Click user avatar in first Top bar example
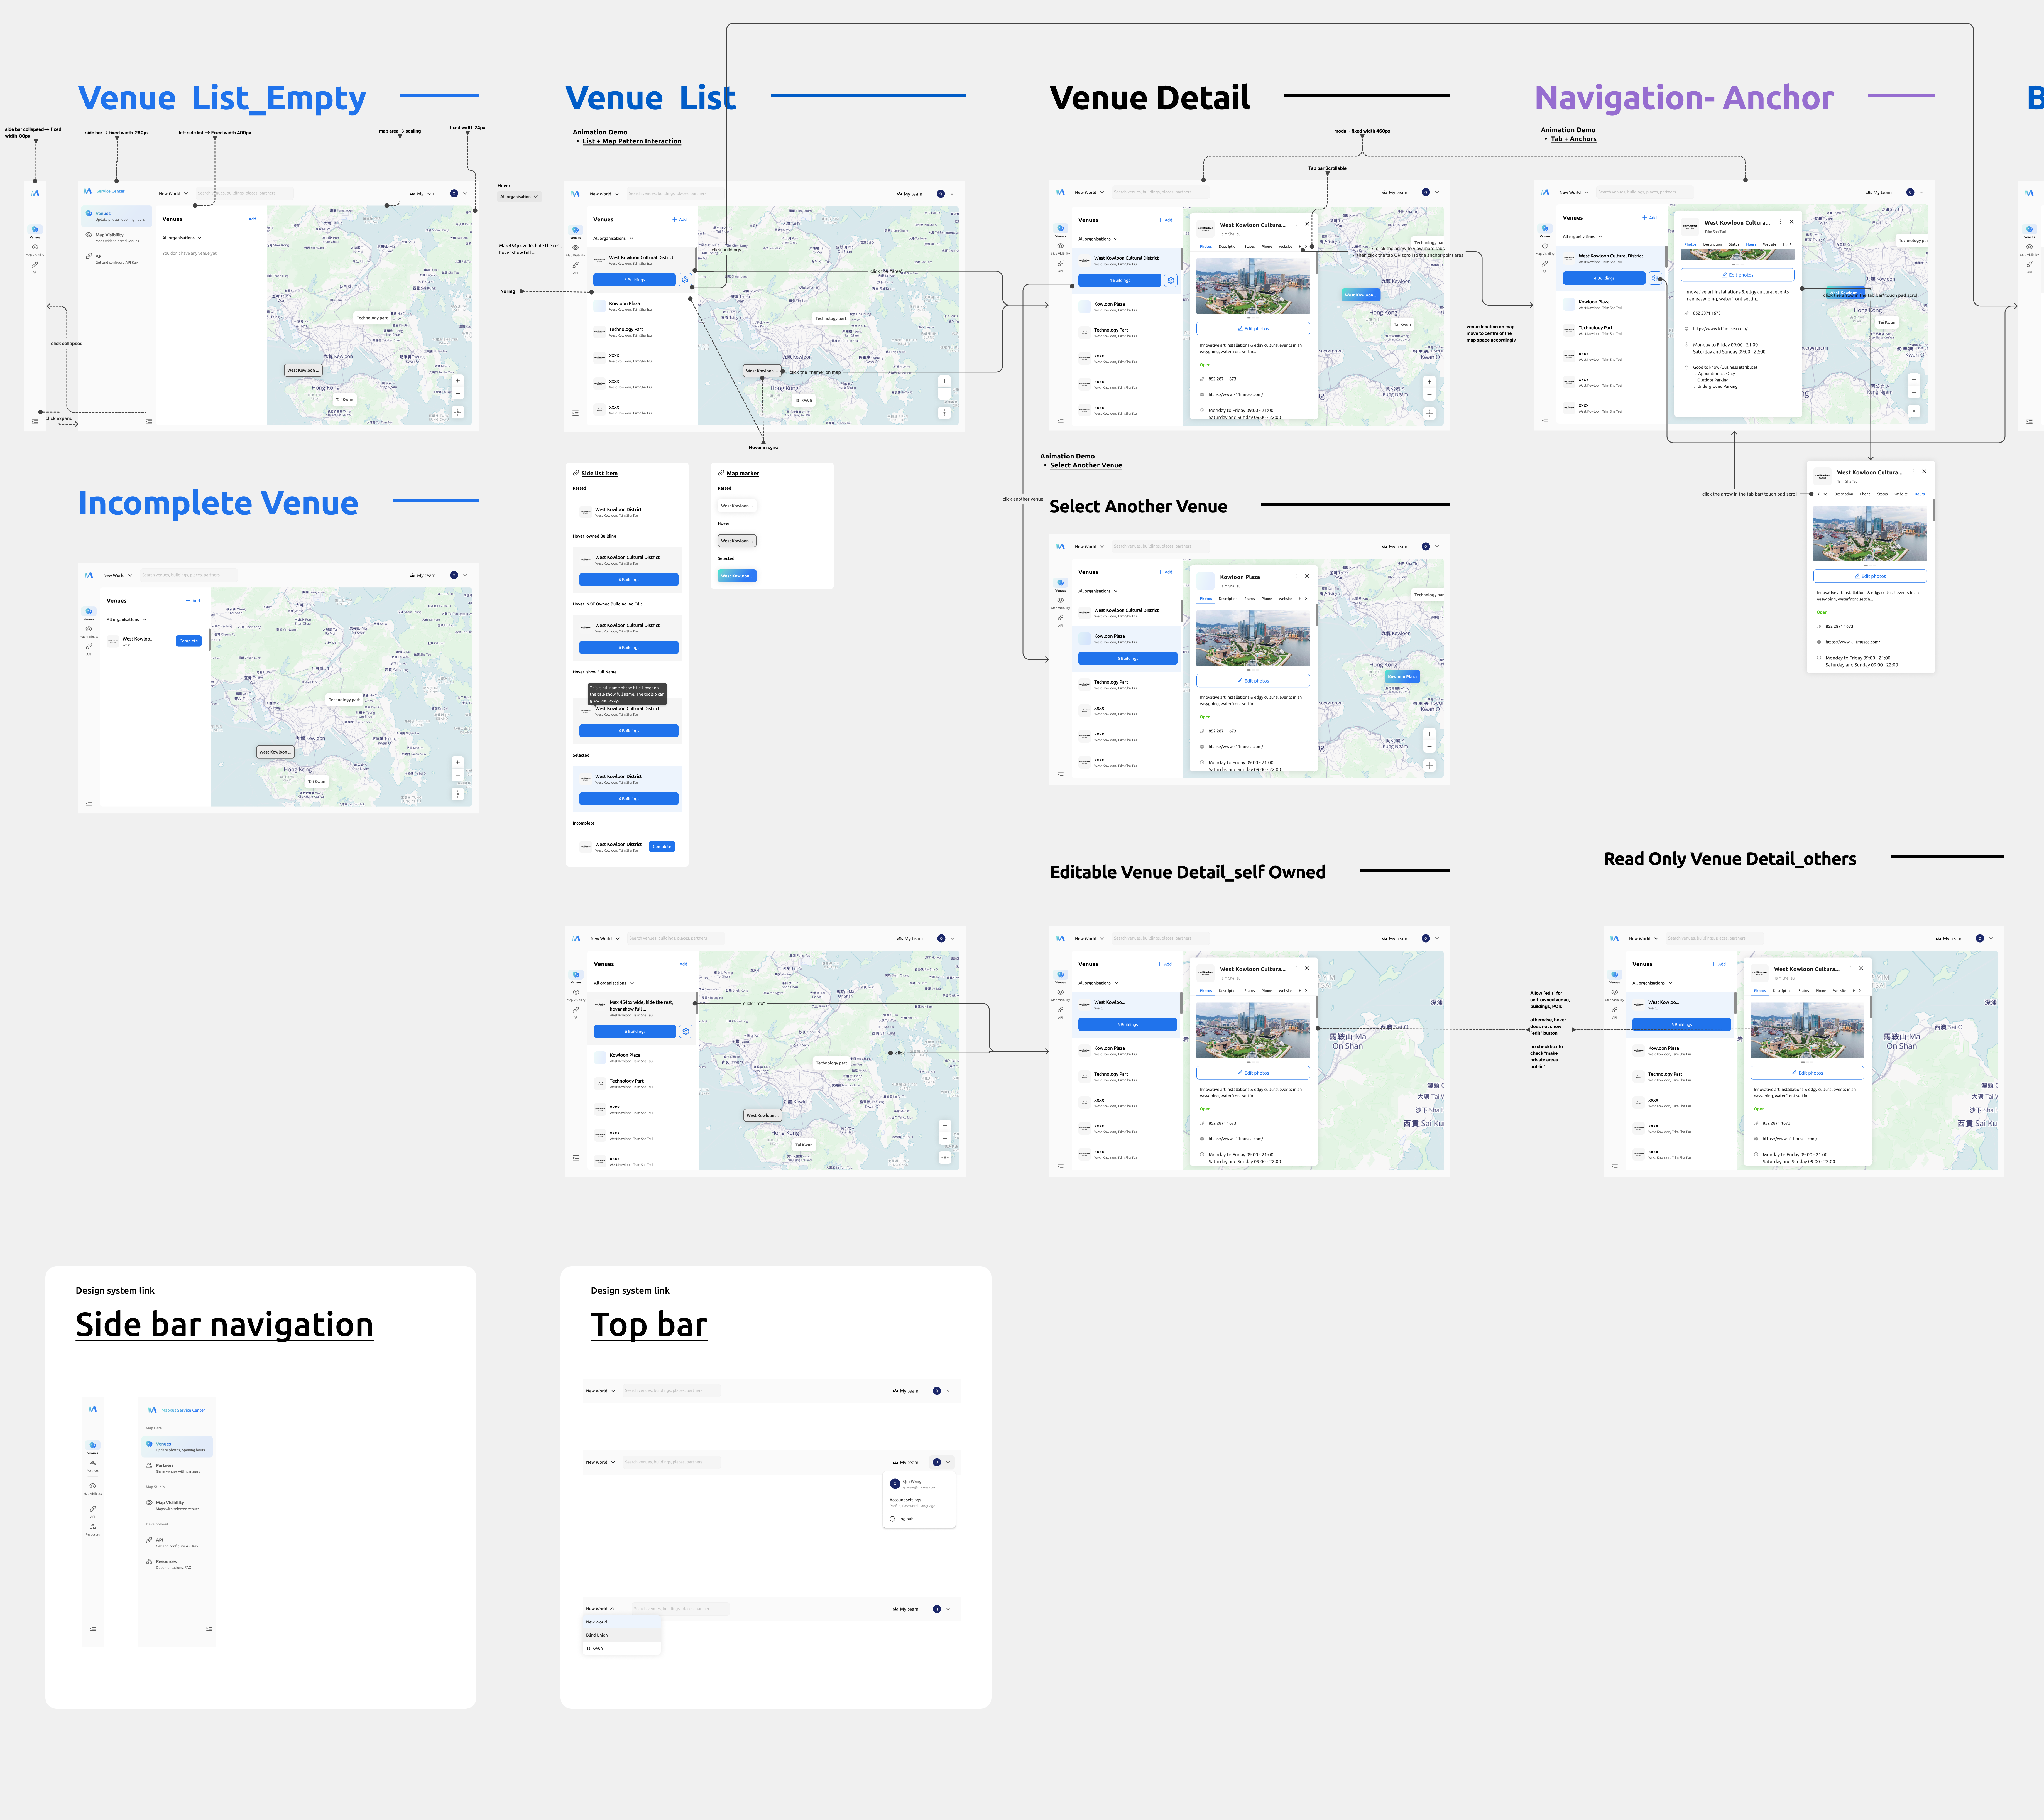 coord(937,1391)
